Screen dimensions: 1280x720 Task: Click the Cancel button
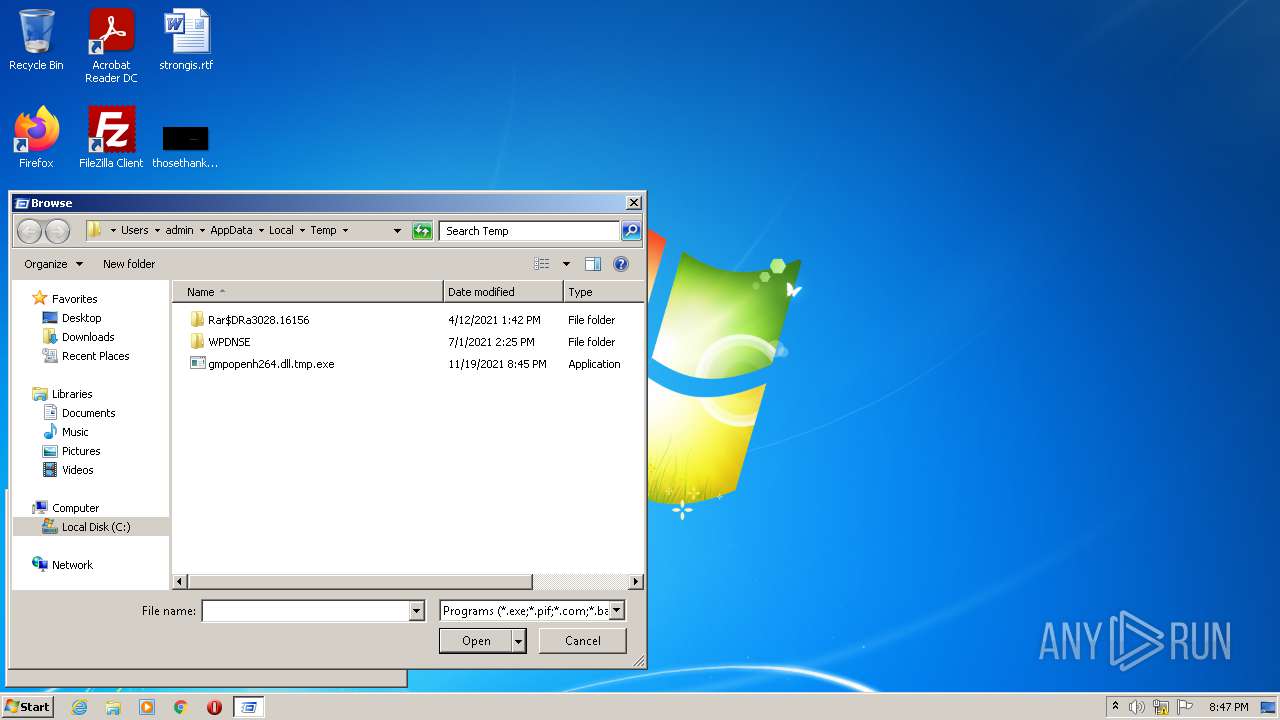tap(583, 641)
